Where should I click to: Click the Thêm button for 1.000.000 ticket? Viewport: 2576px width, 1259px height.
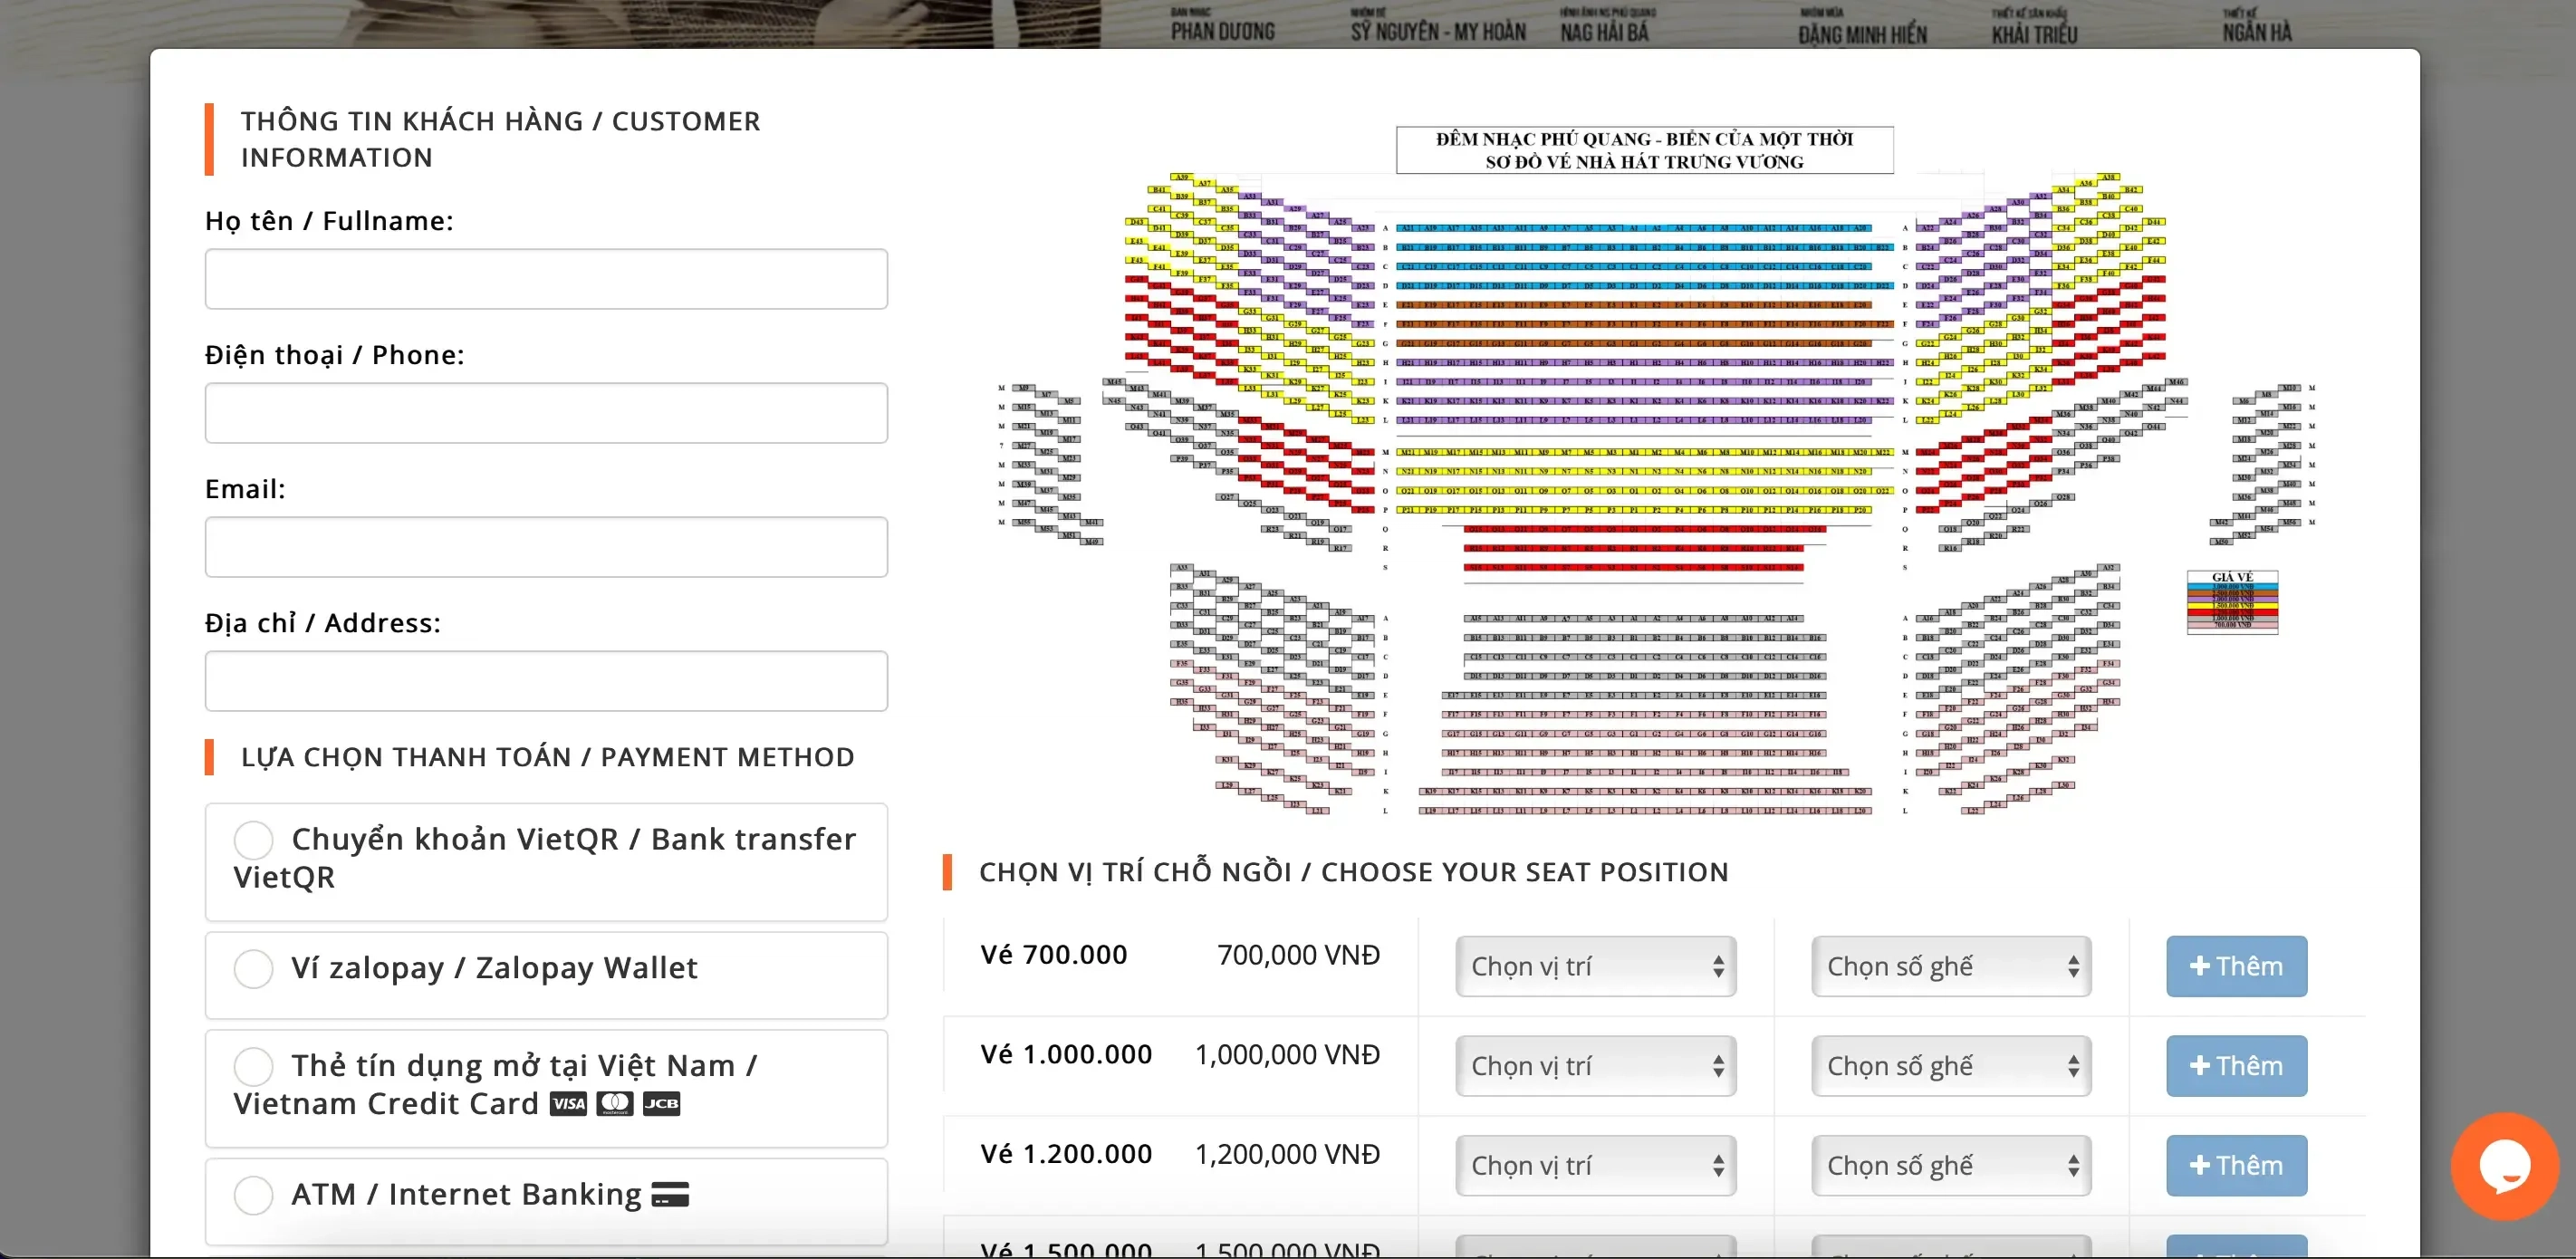tap(2236, 1066)
